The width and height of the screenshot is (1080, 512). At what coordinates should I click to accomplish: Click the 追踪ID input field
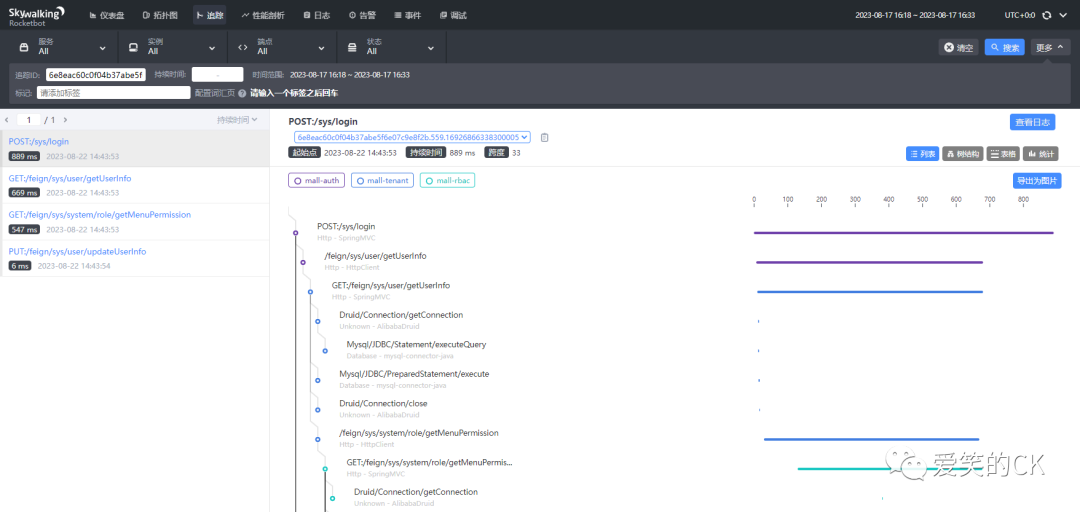[x=96, y=75]
